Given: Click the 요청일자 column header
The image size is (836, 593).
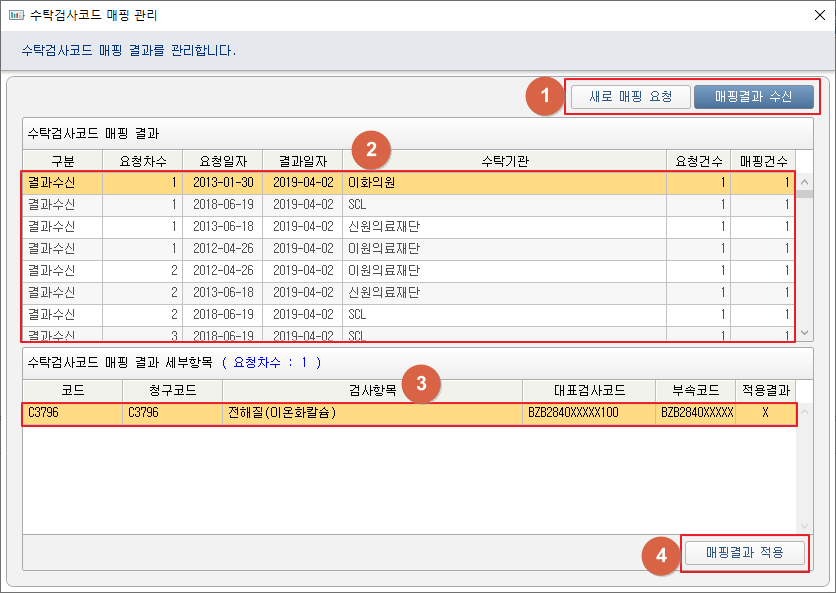Looking at the screenshot, I should (x=222, y=161).
